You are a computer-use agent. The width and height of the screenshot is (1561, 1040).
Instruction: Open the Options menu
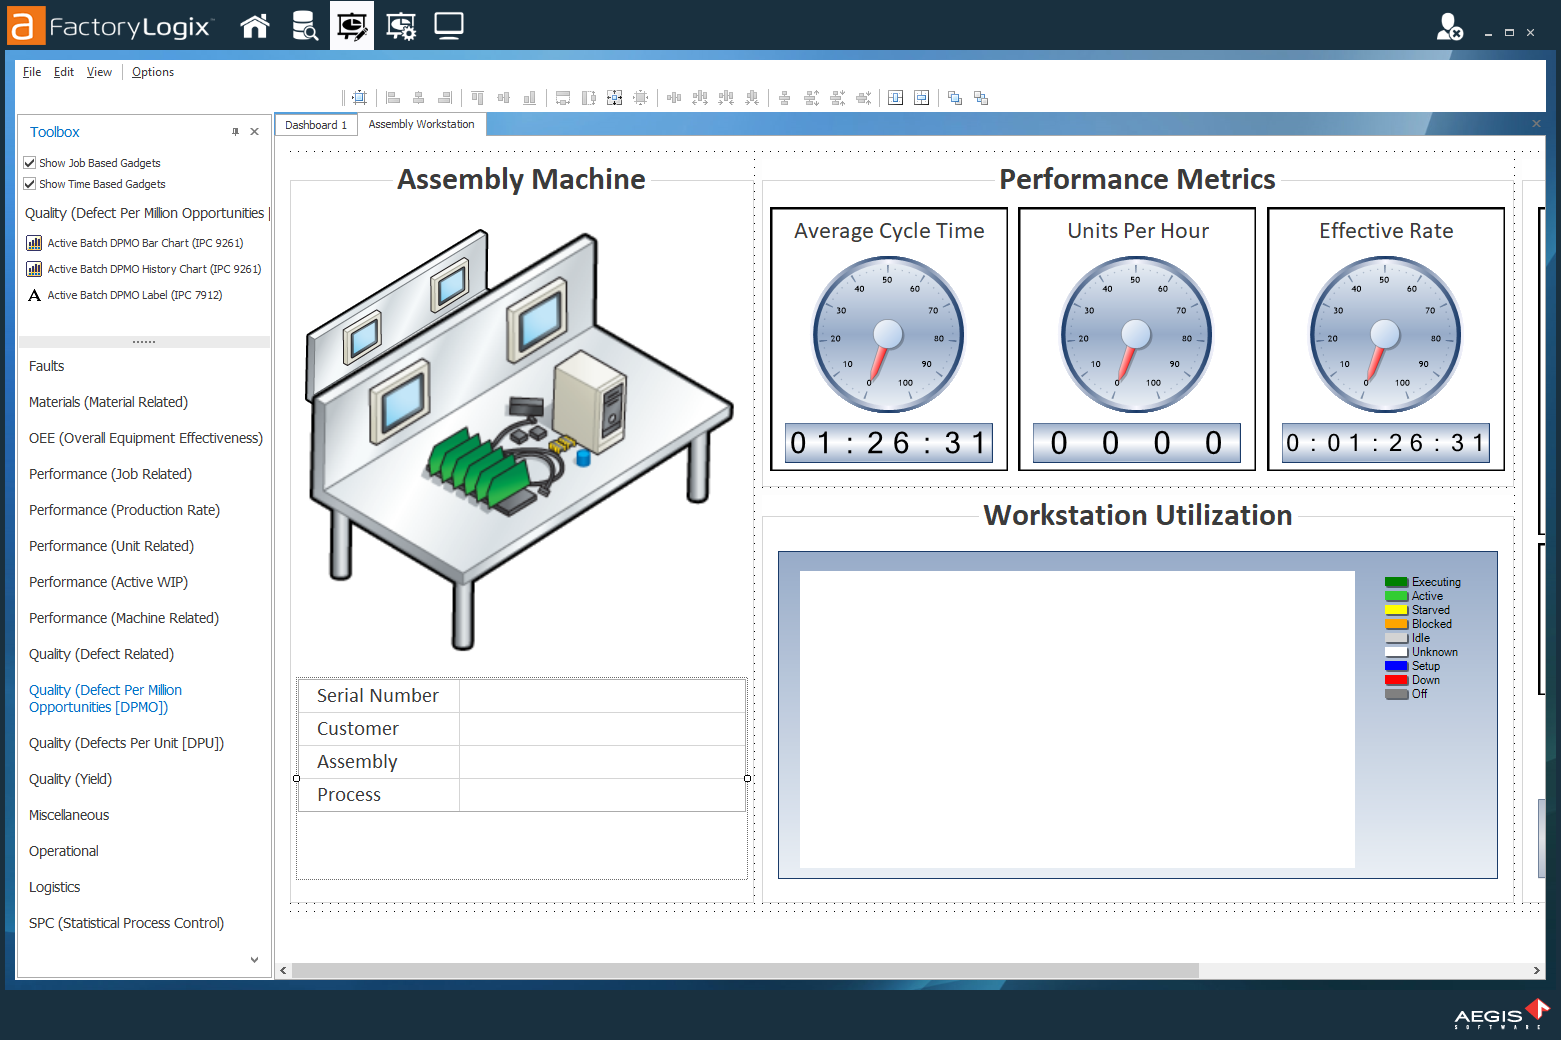click(x=152, y=71)
